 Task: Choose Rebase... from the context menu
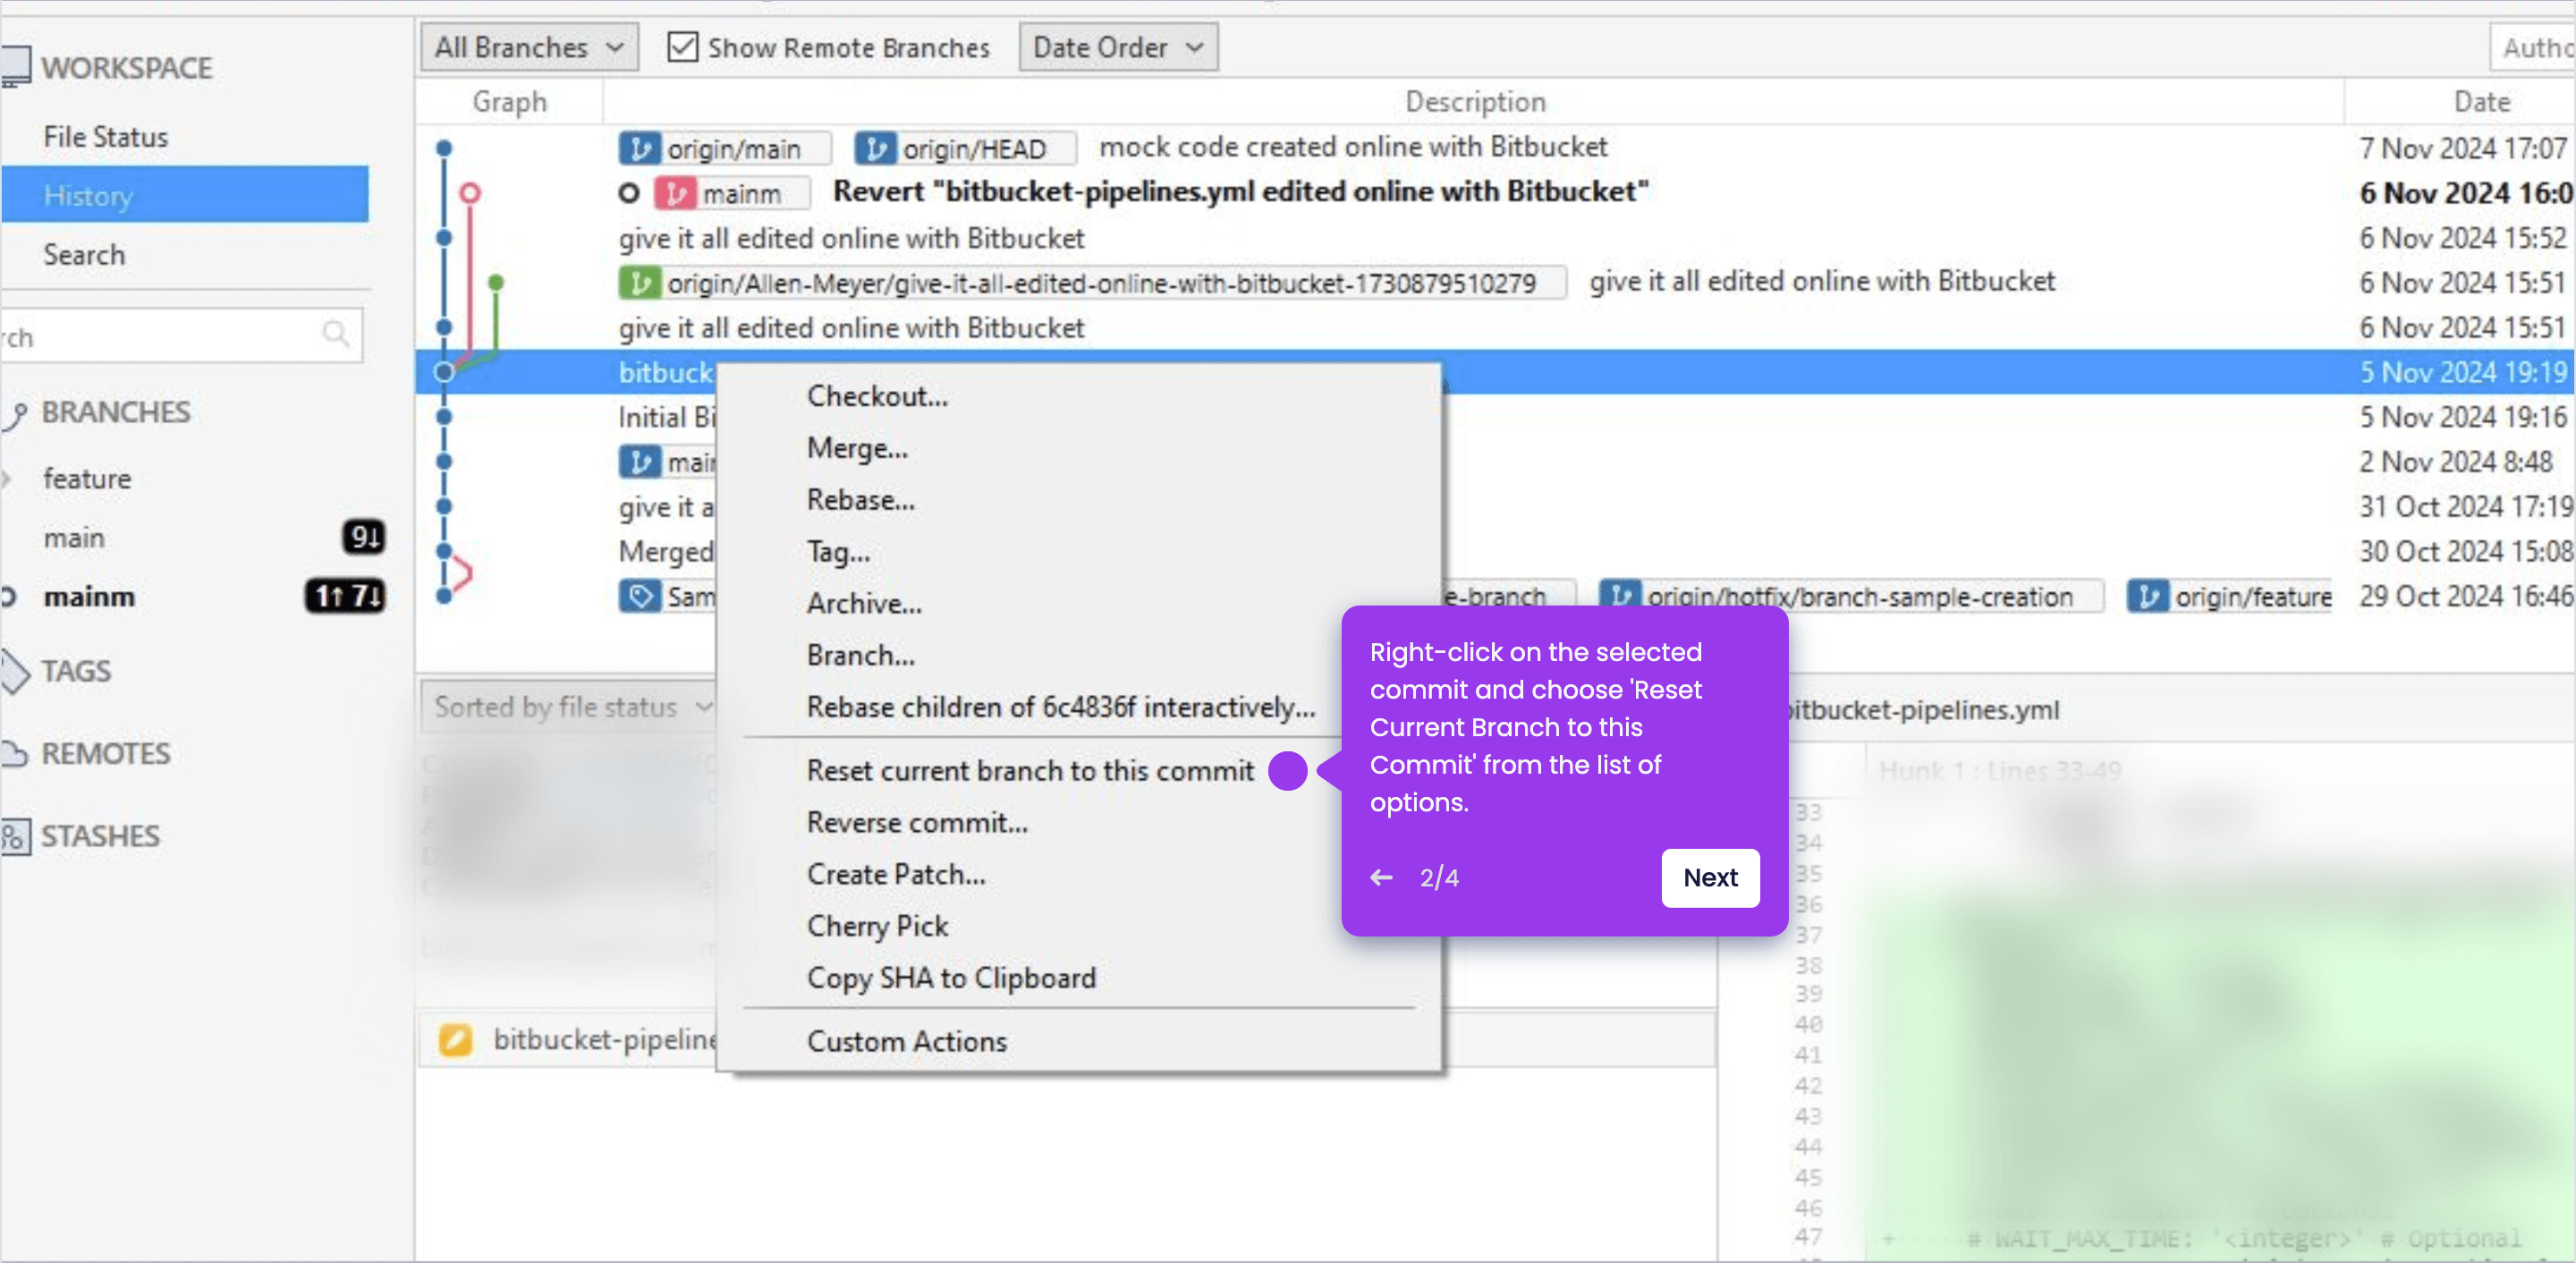tap(860, 500)
